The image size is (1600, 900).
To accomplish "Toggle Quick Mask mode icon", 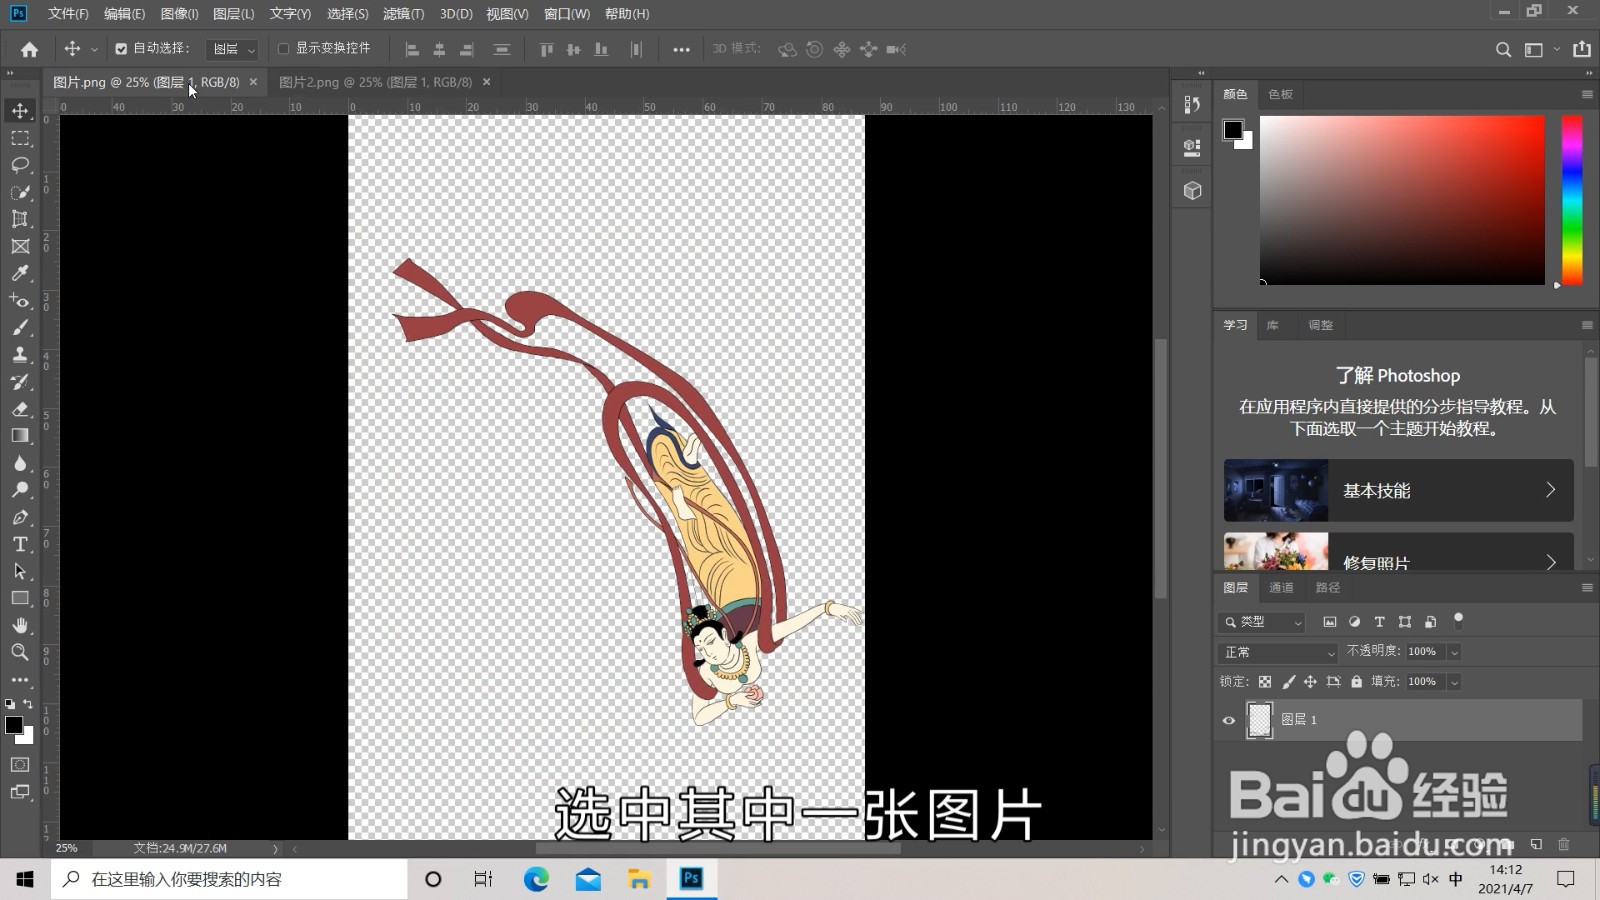I will (20, 764).
